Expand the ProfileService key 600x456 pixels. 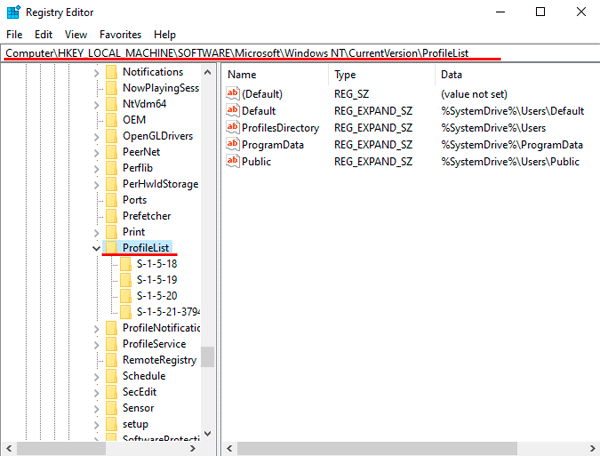pos(96,345)
